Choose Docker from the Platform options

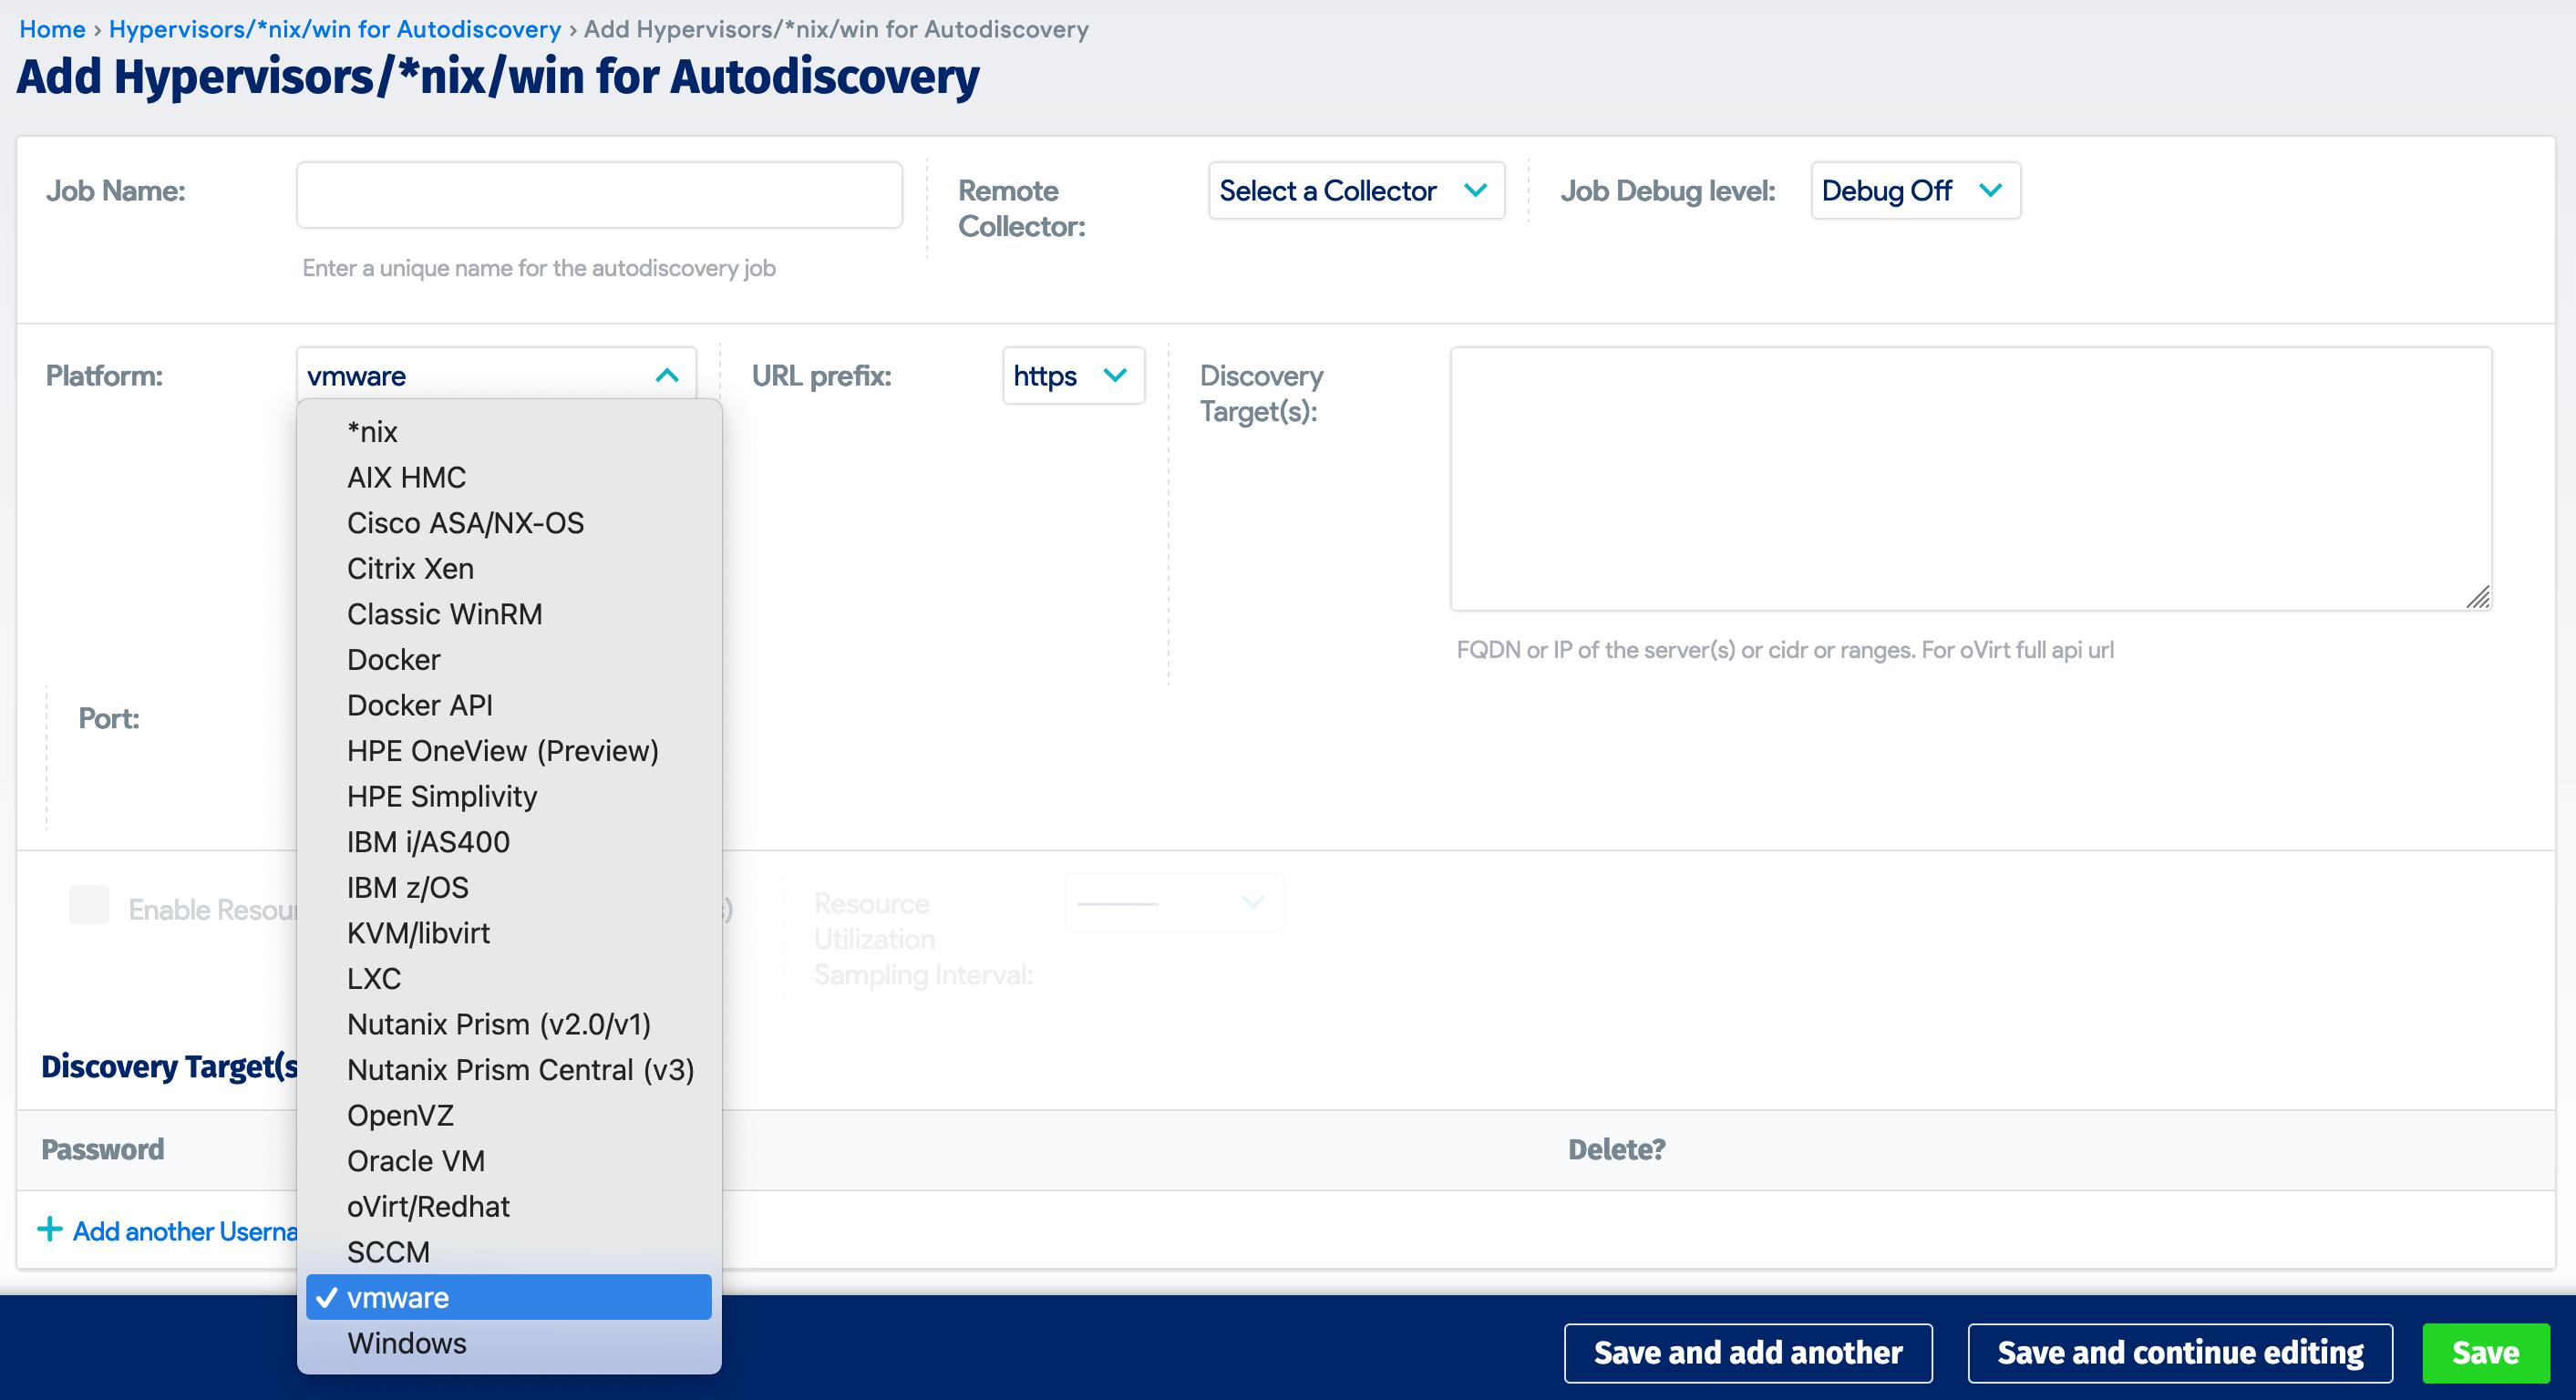coord(393,659)
